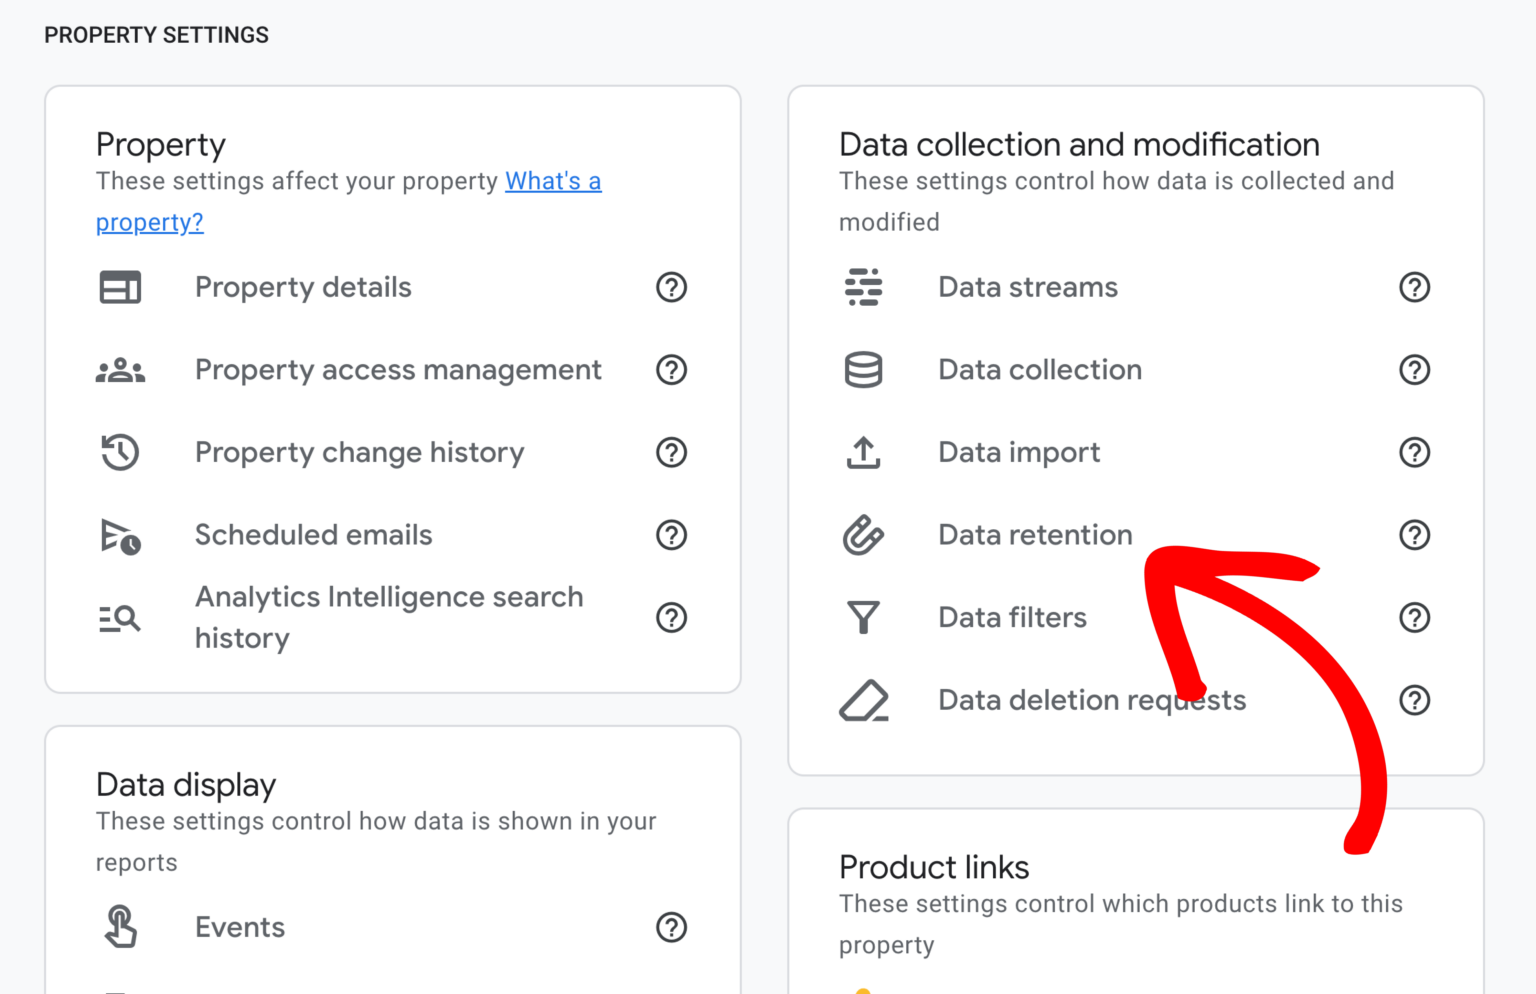
Task: Select the Data collection database icon
Action: [x=864, y=370]
